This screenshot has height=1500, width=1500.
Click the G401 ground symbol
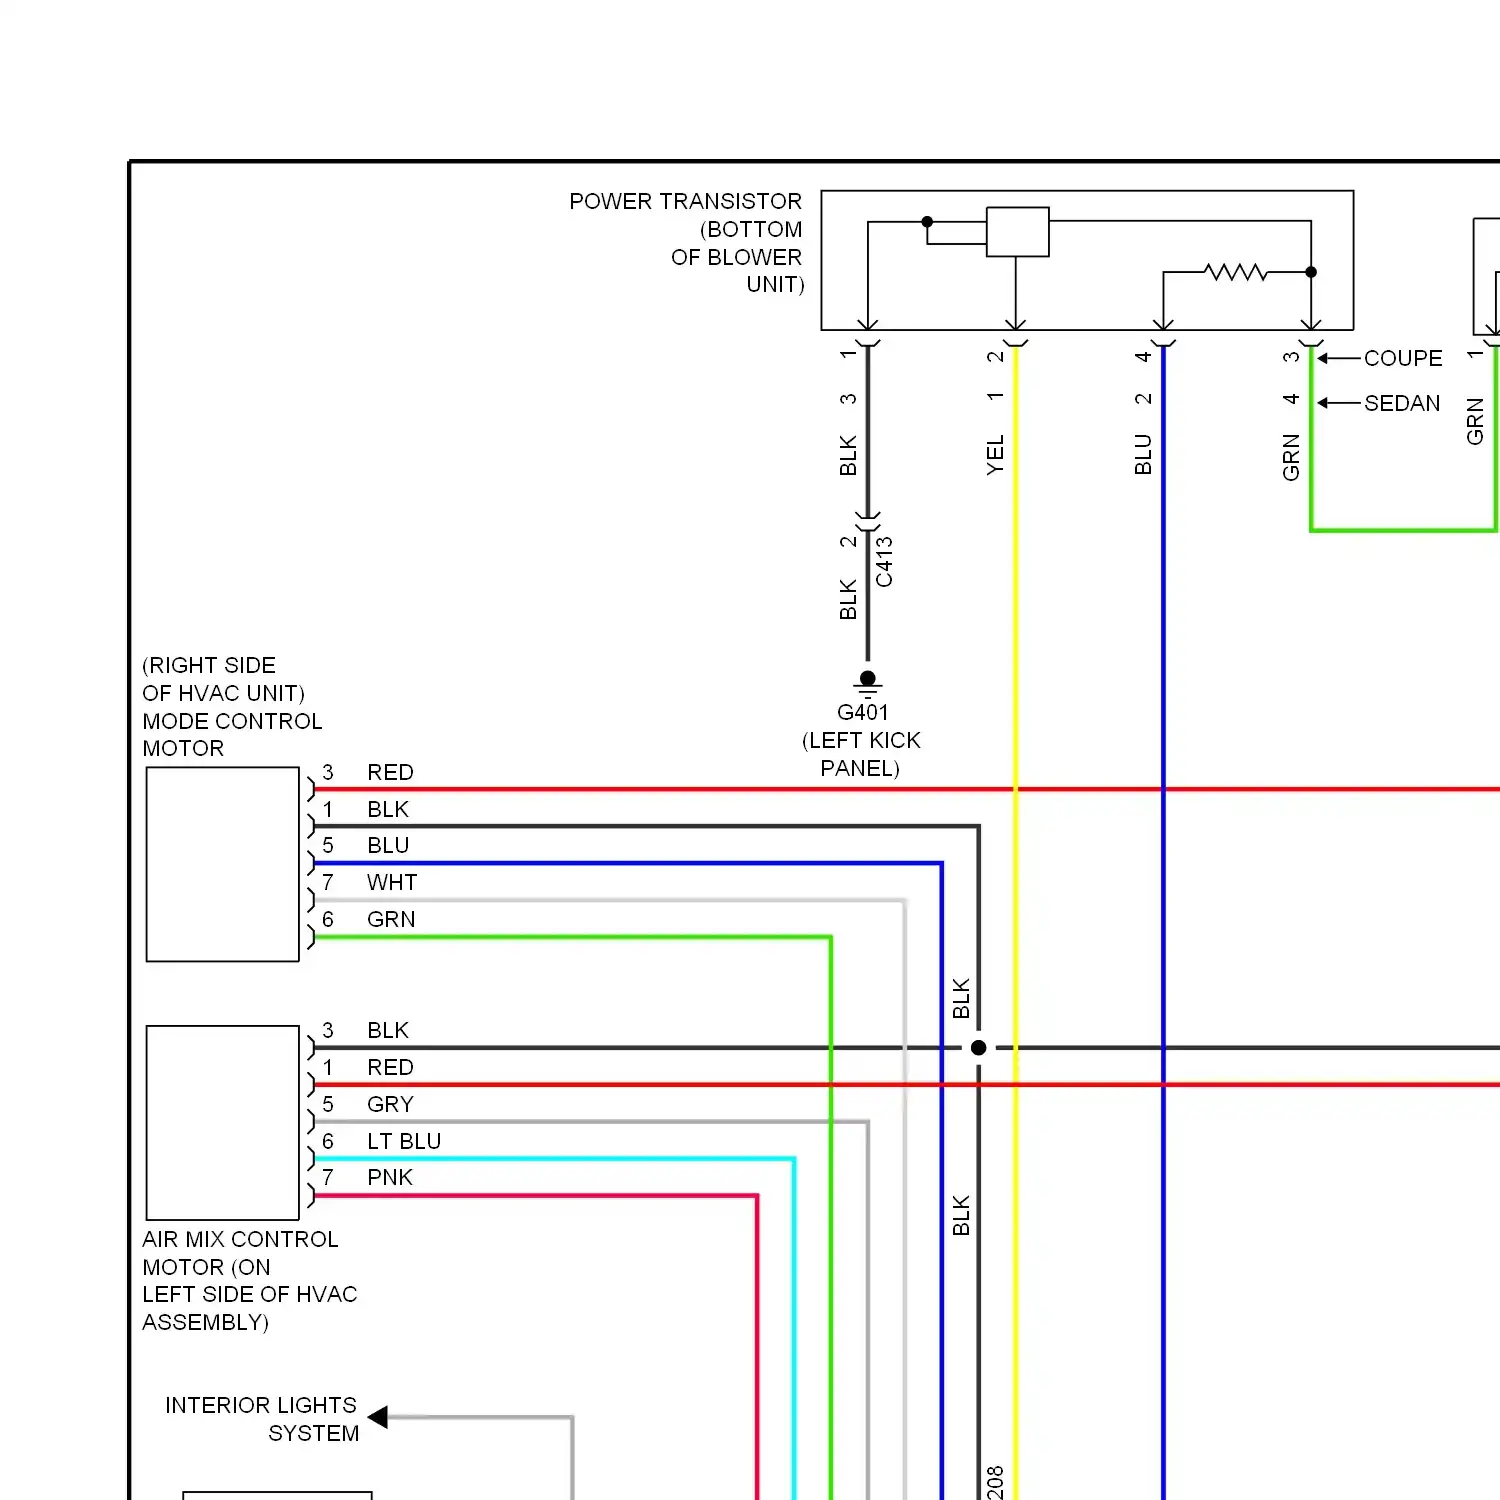[x=868, y=683]
